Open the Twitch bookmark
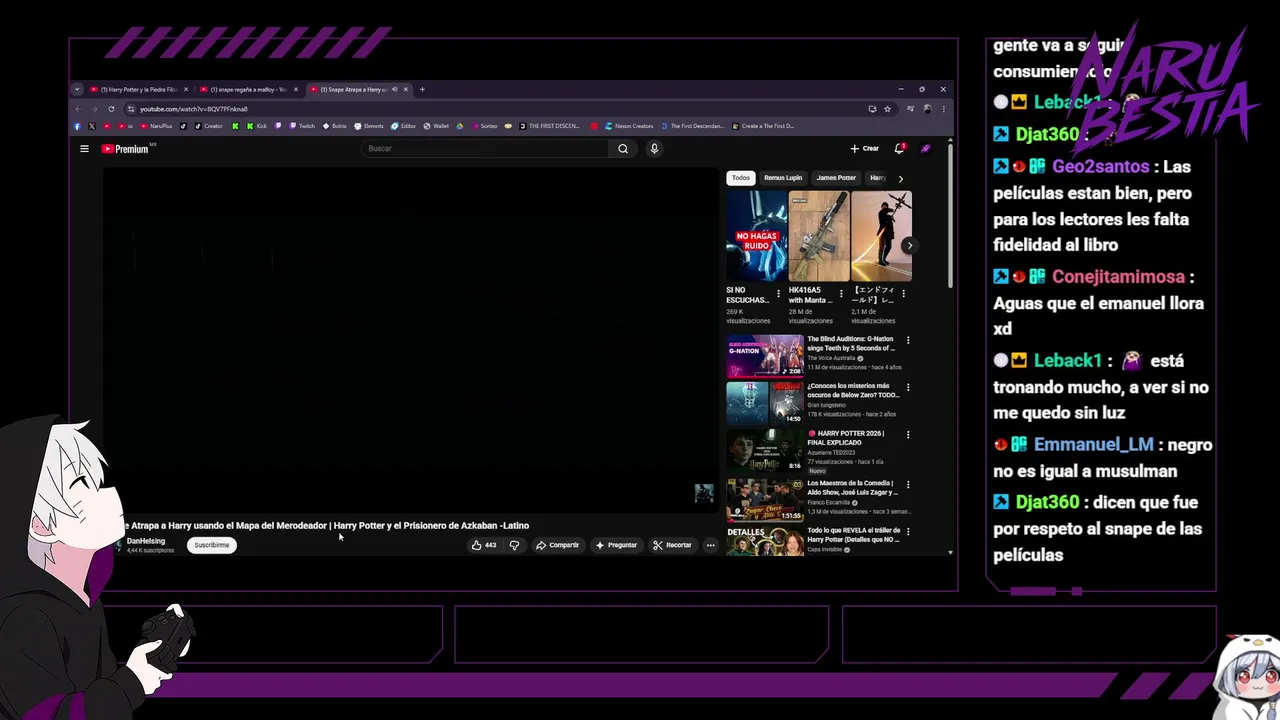This screenshot has height=720, width=1280. pos(302,126)
